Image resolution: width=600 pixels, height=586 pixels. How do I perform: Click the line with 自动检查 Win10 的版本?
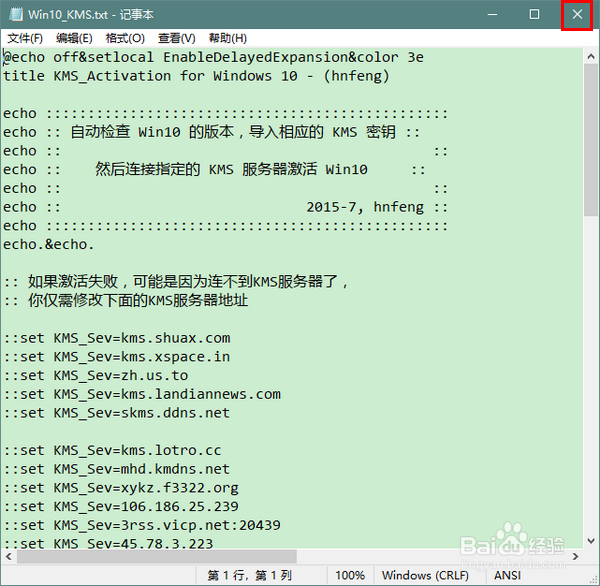tap(212, 132)
